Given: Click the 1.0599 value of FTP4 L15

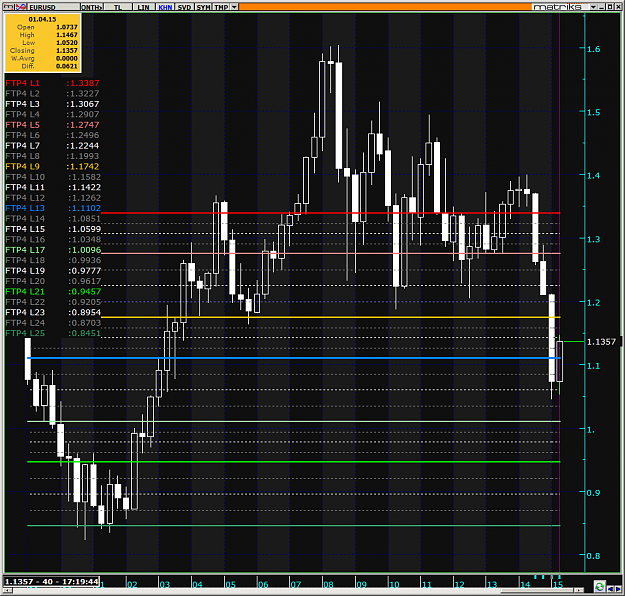Looking at the screenshot, I should [x=84, y=229].
